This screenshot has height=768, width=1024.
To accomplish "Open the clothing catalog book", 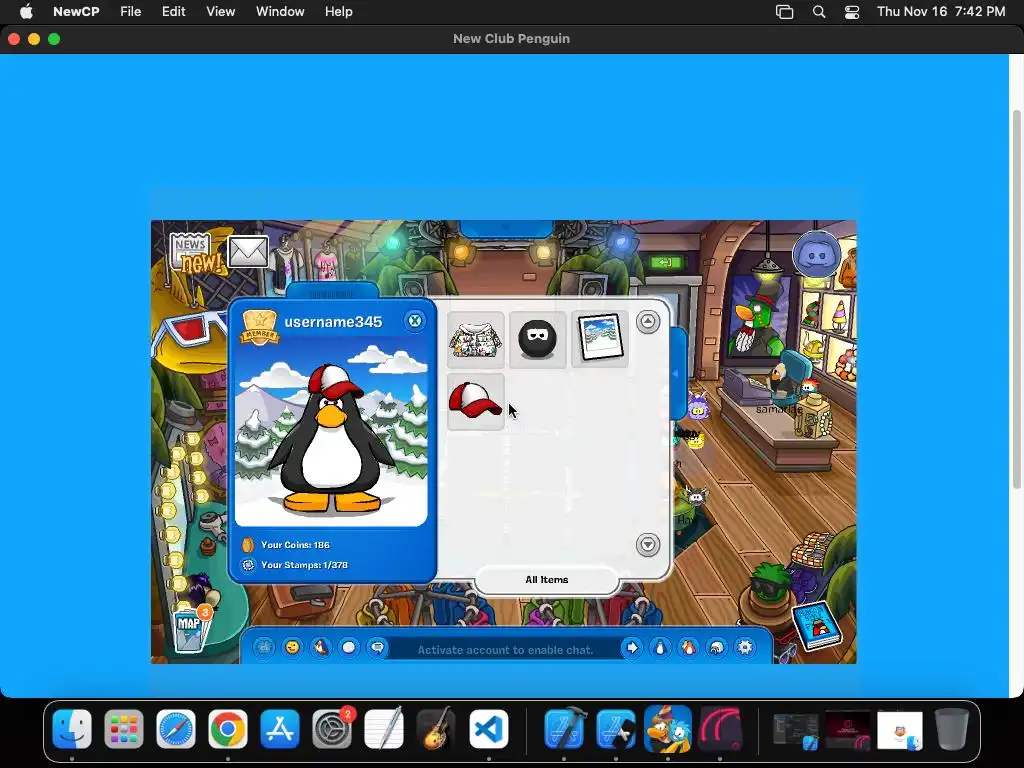I will click(x=816, y=626).
